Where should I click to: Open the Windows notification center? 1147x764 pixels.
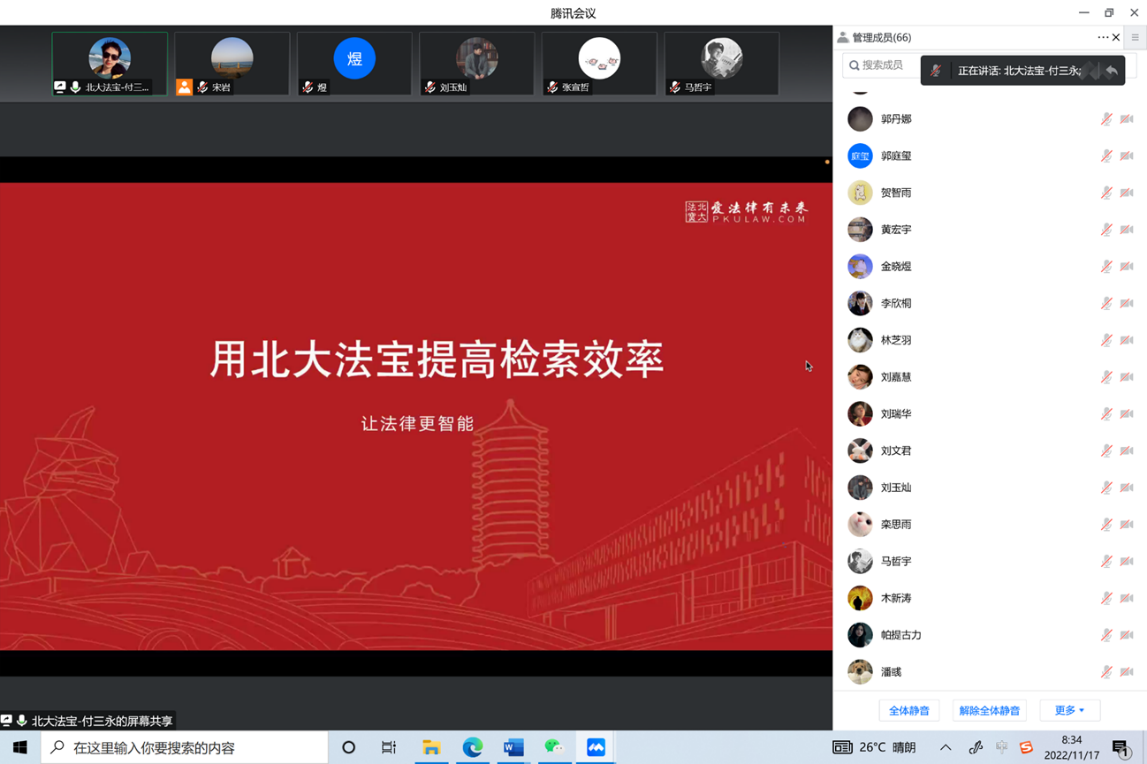1121,747
